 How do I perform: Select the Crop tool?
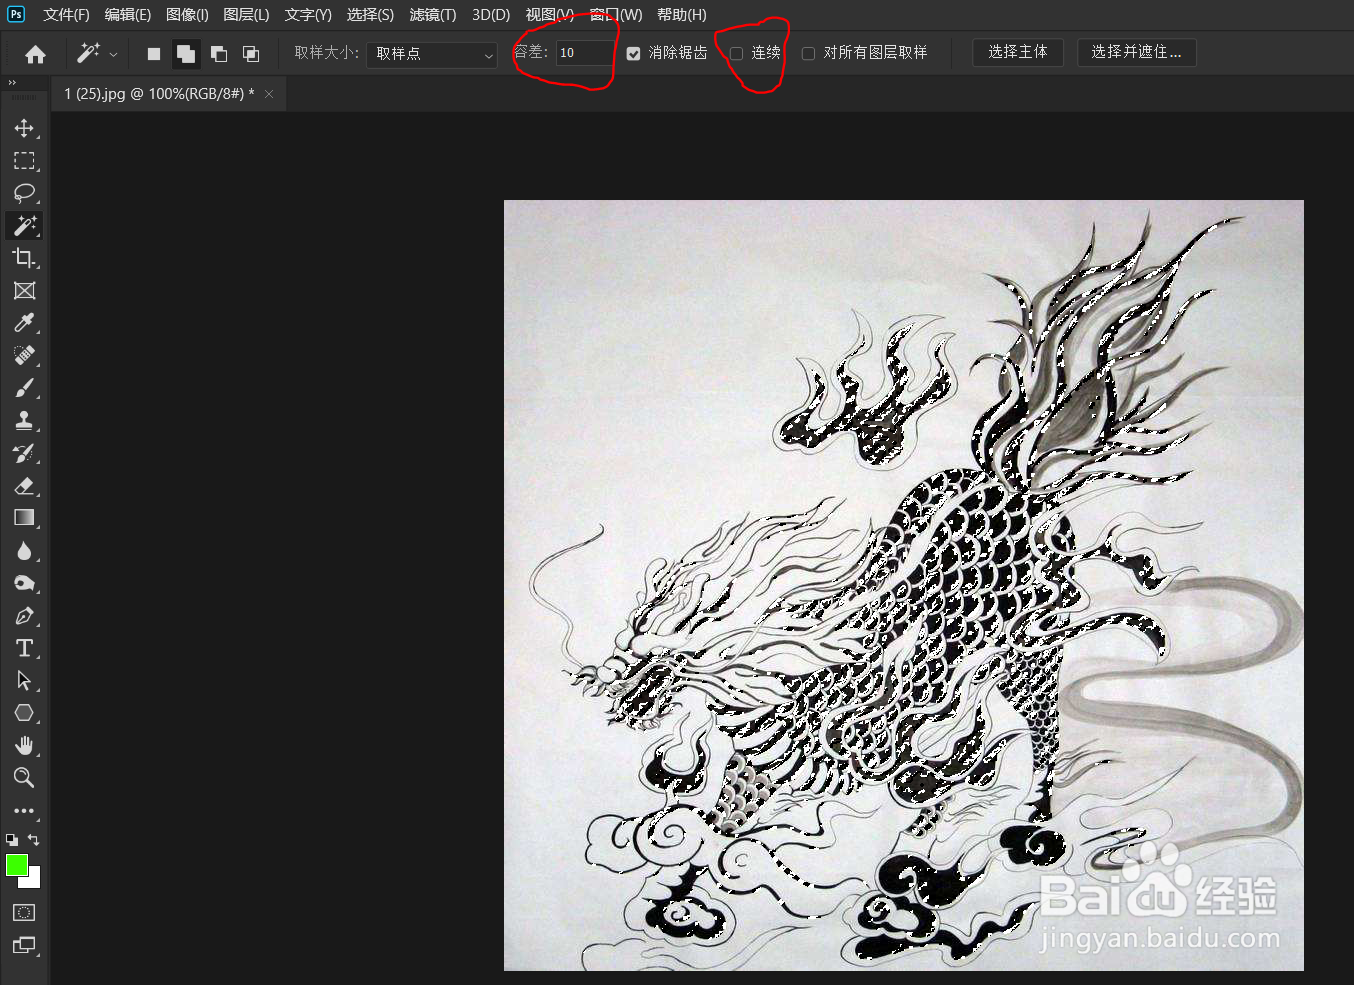(24, 258)
